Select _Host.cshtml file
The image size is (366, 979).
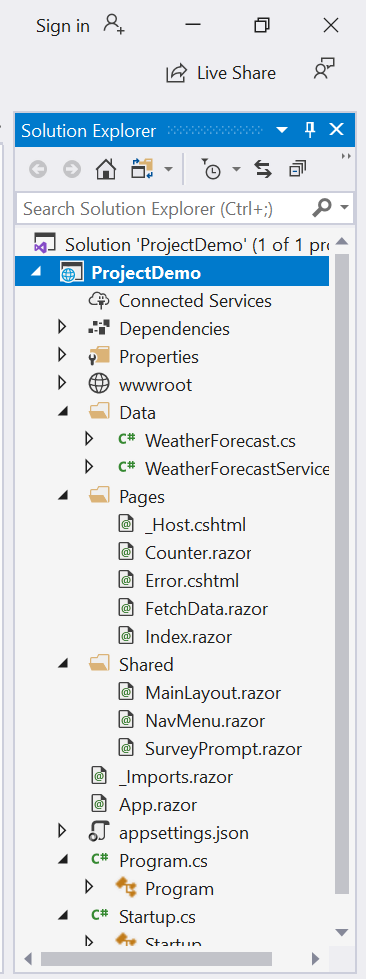coord(195,524)
